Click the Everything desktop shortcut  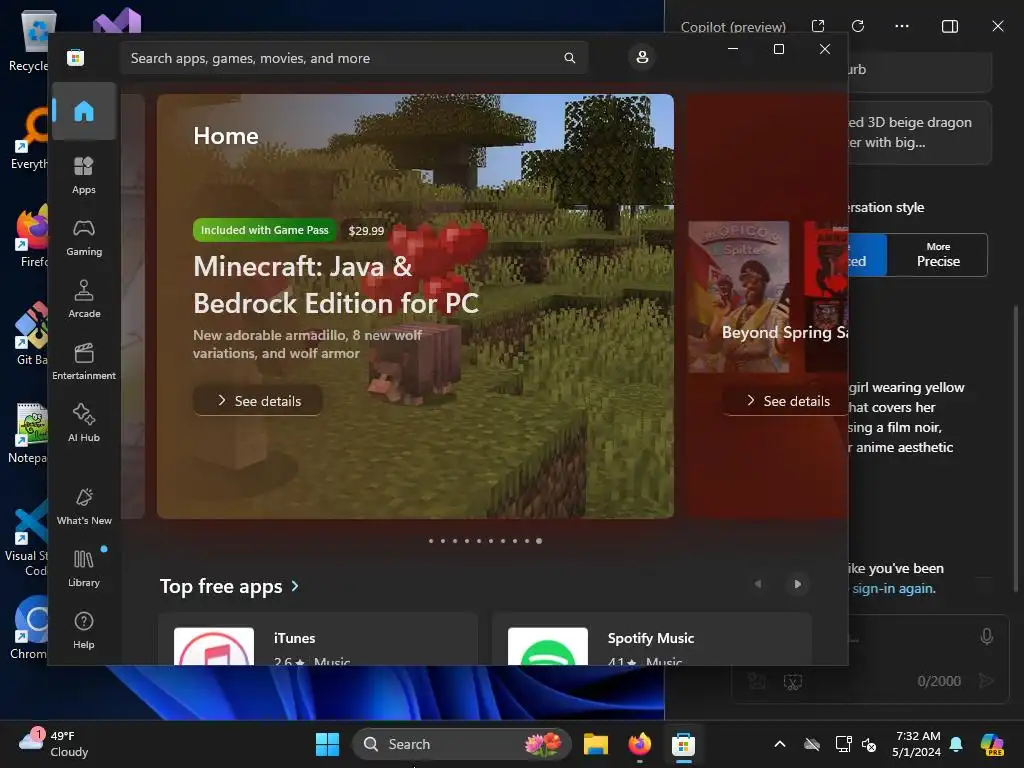30,138
